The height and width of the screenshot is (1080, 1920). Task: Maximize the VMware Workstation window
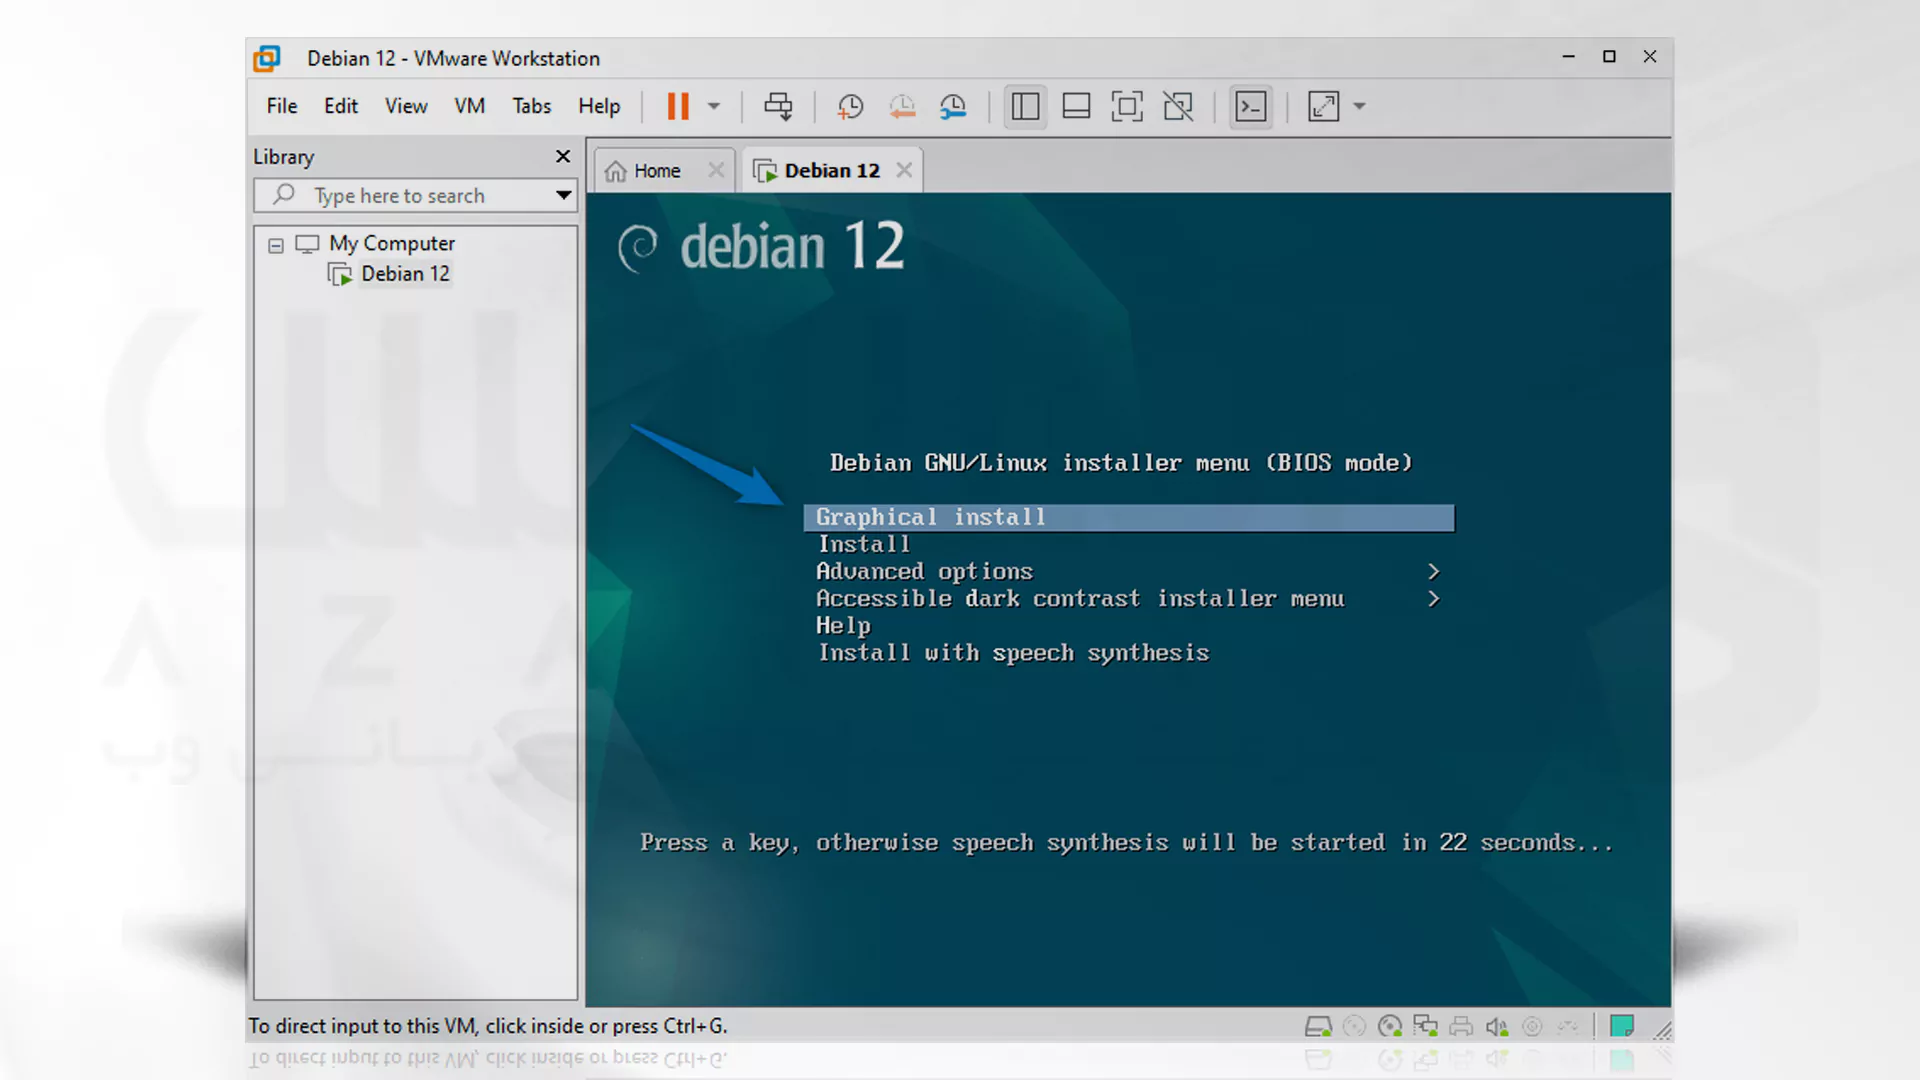point(1609,57)
